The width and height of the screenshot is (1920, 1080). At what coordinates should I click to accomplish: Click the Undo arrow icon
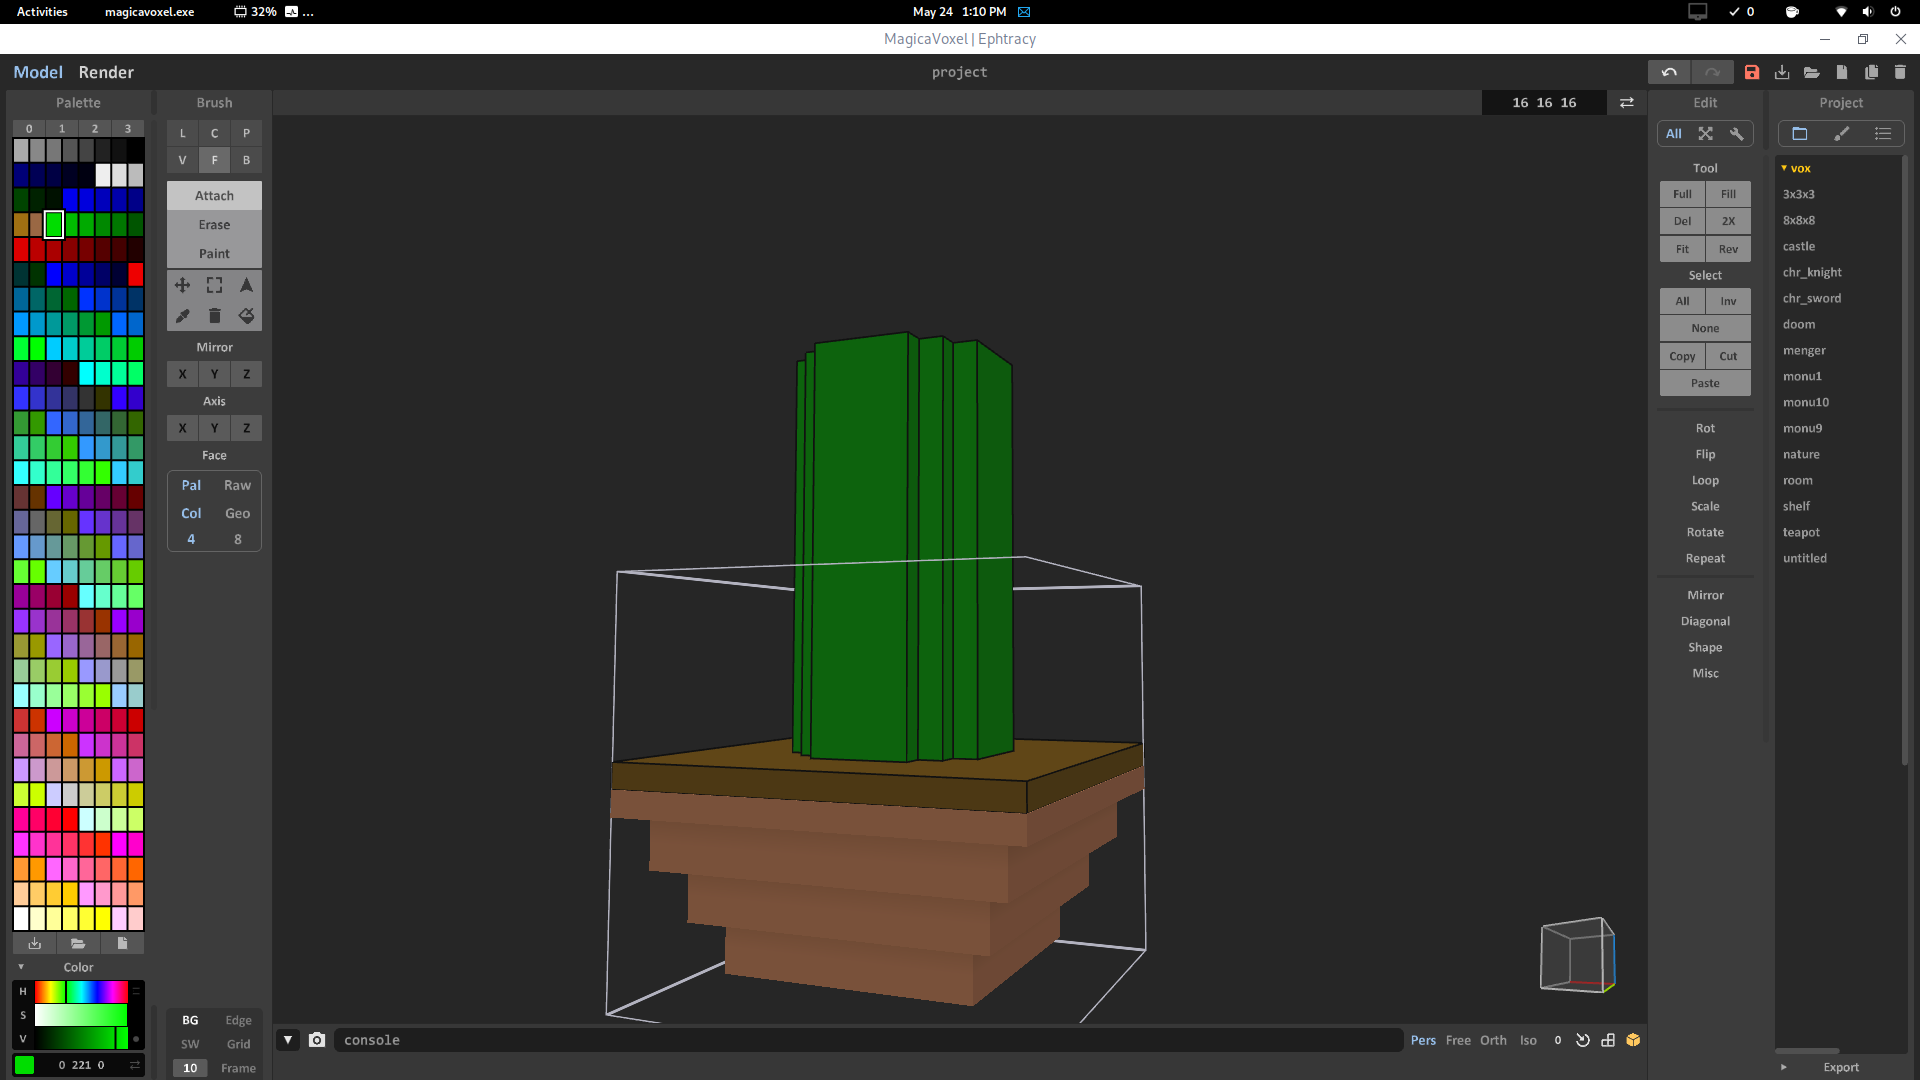click(1669, 72)
